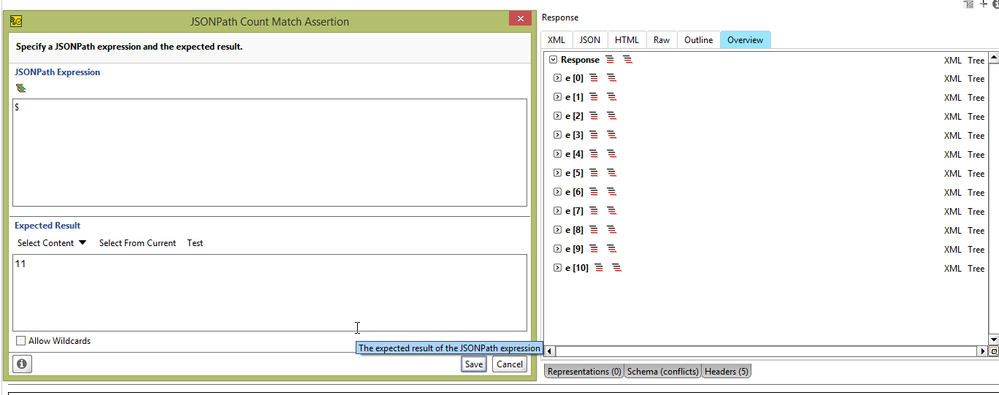Switch to the JSON response tab
Screen dimensions: 999x395
coord(590,40)
